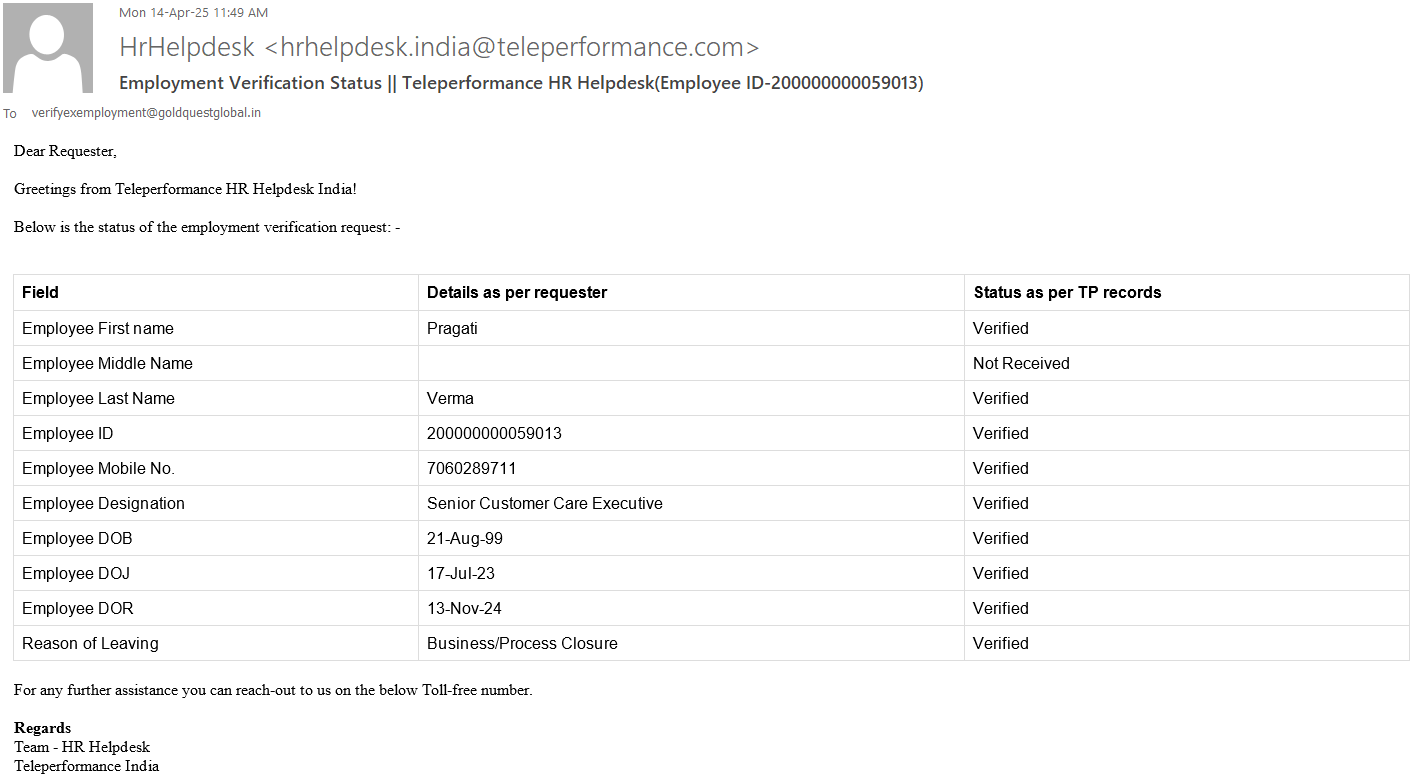Screen dimensions: 1428x779
Task: Click the "Not Received" middle name status
Action: pos(1021,363)
